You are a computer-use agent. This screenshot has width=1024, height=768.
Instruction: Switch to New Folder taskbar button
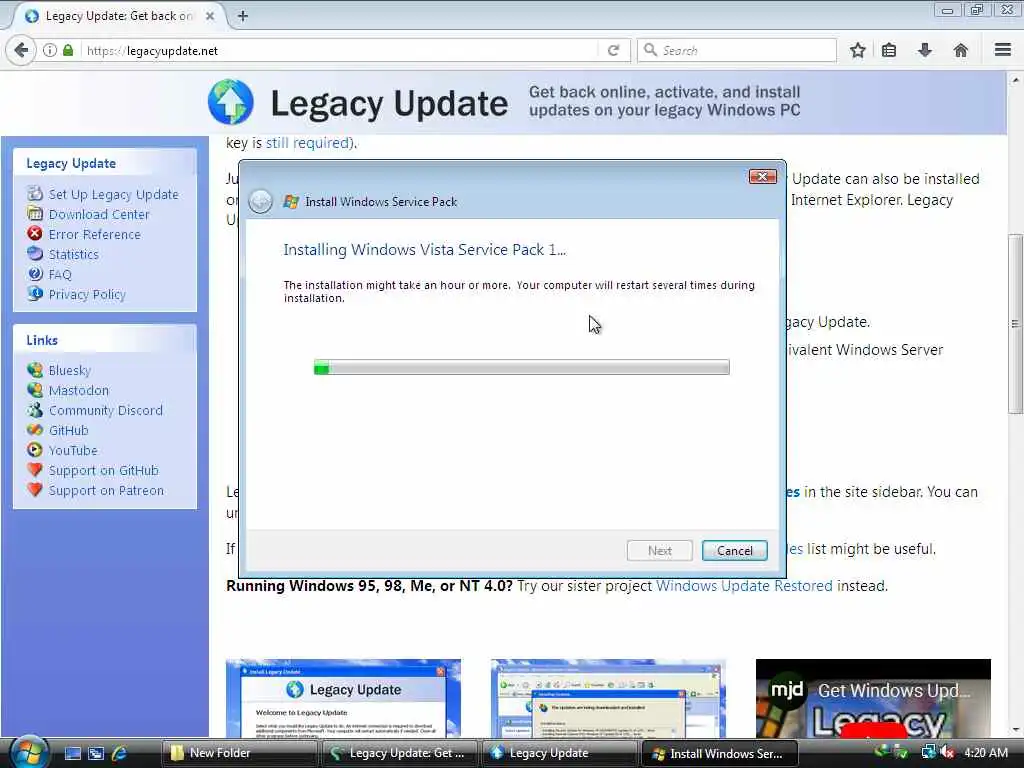tap(239, 754)
